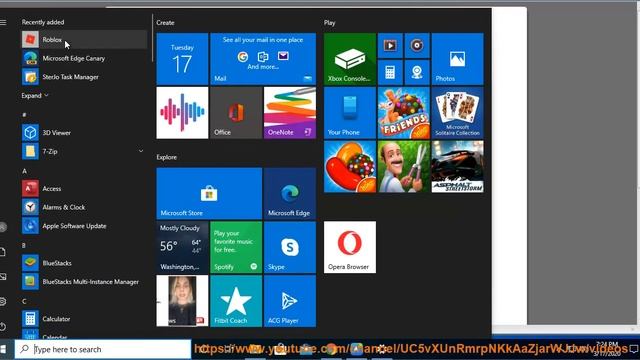Jump to letter A section header

coord(24,171)
